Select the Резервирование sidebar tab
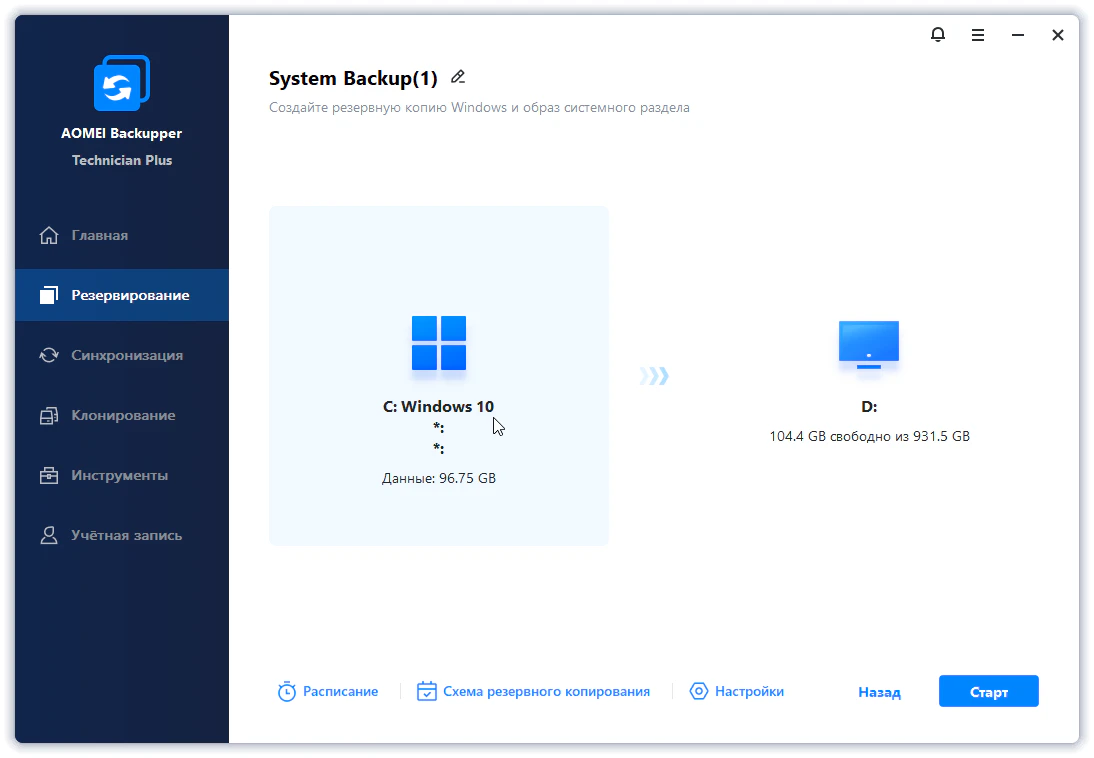Image resolution: width=1094 pixels, height=758 pixels. 129,296
